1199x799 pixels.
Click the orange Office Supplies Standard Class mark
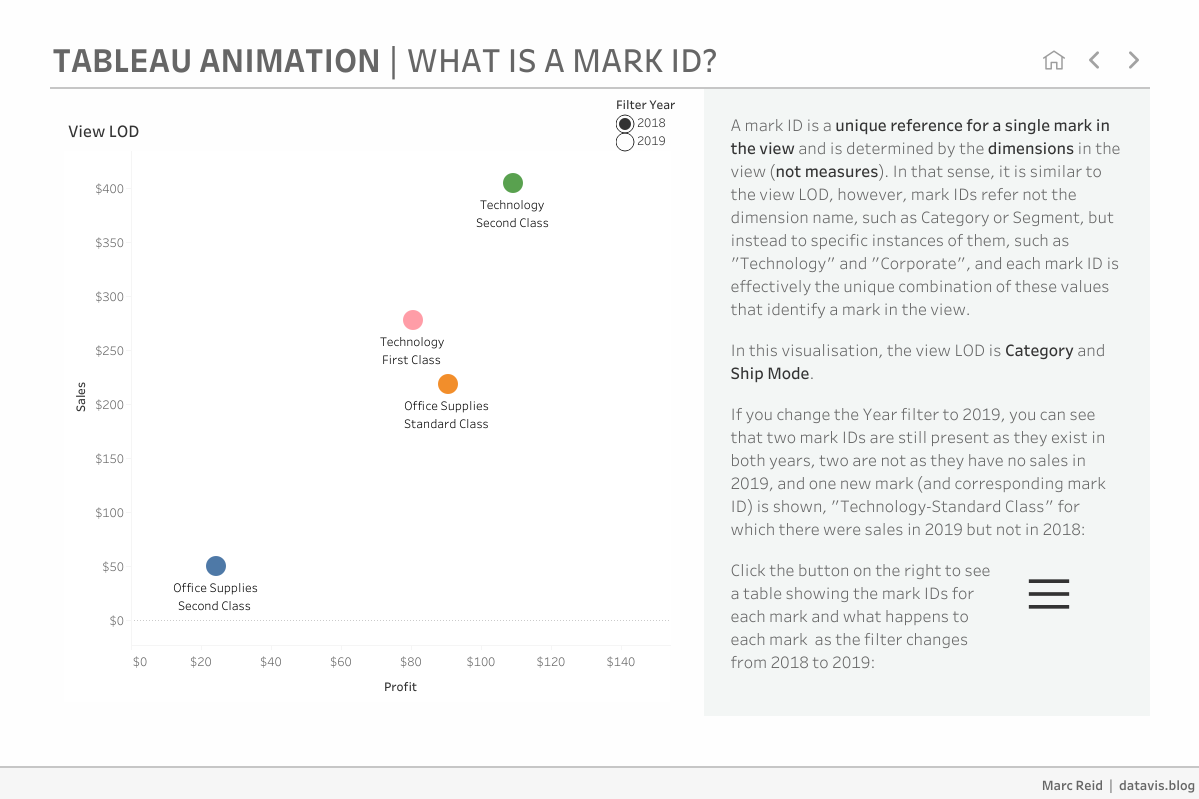tap(448, 384)
